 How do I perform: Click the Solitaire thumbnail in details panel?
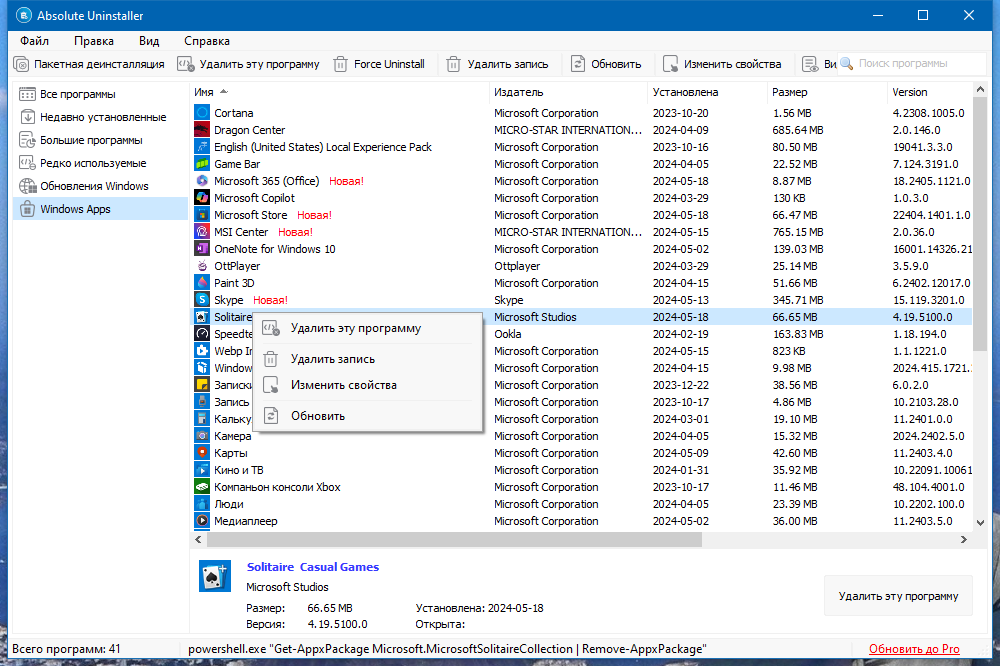coord(214,576)
